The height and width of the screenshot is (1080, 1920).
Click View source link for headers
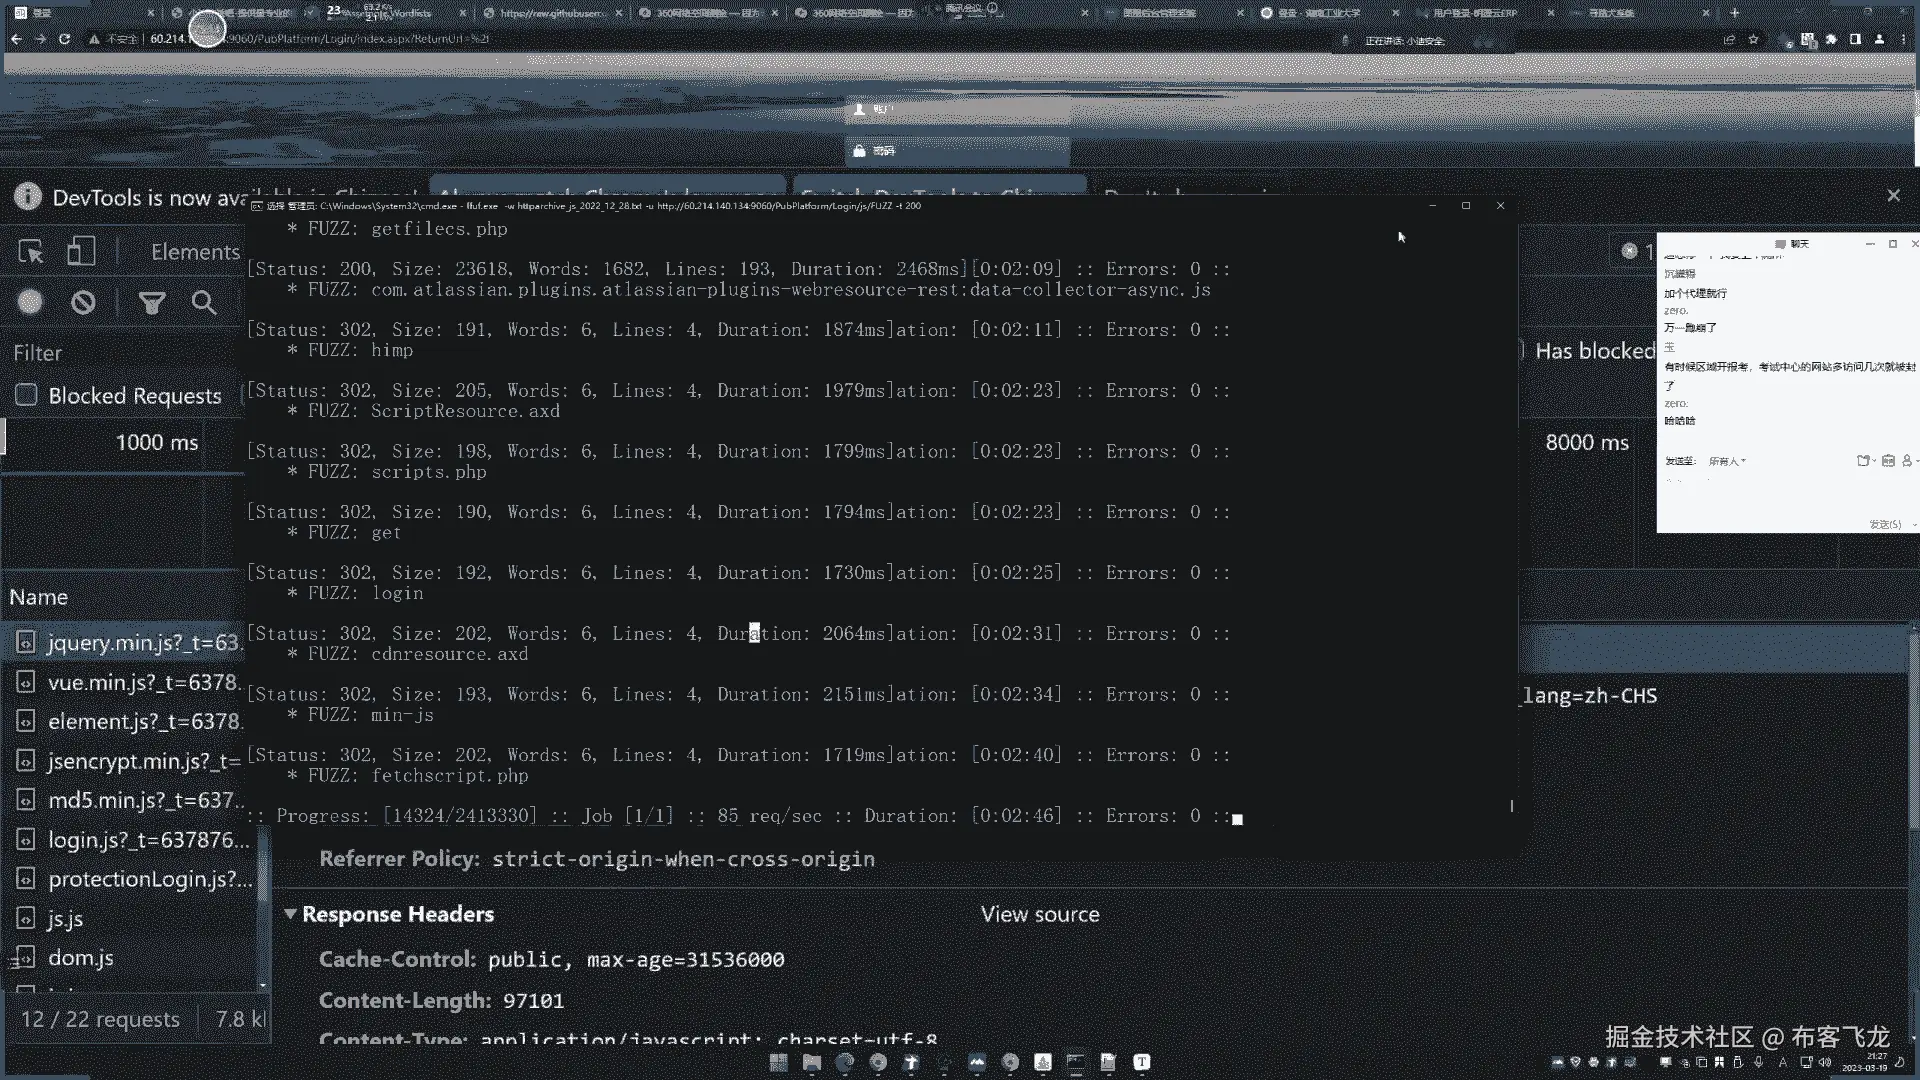click(x=1039, y=914)
